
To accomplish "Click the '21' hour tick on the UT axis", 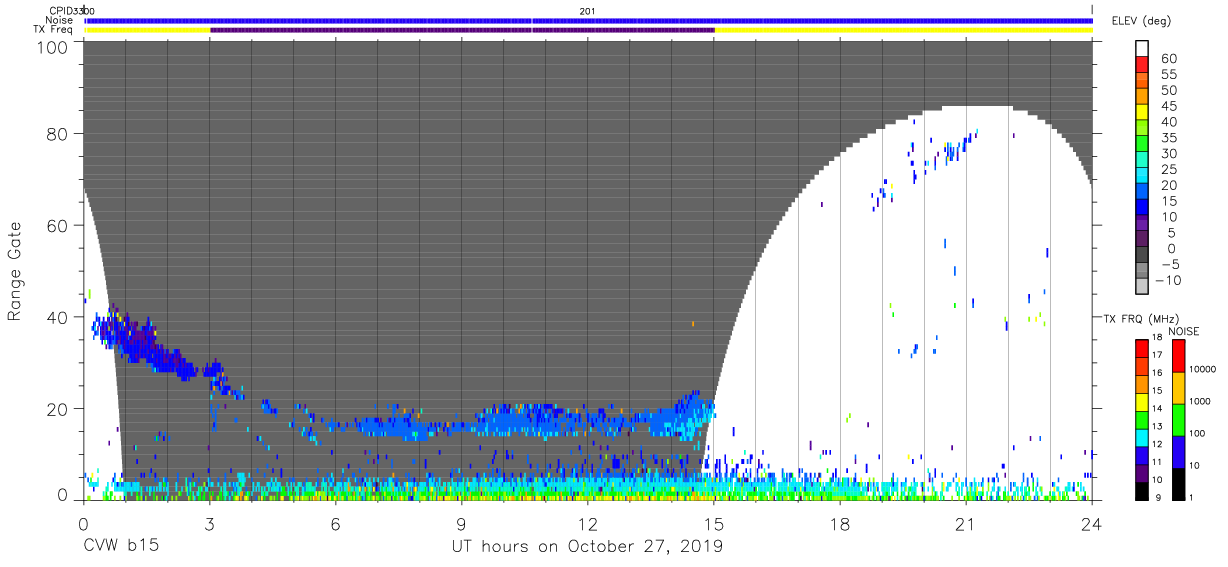I will pyautogui.click(x=965, y=523).
